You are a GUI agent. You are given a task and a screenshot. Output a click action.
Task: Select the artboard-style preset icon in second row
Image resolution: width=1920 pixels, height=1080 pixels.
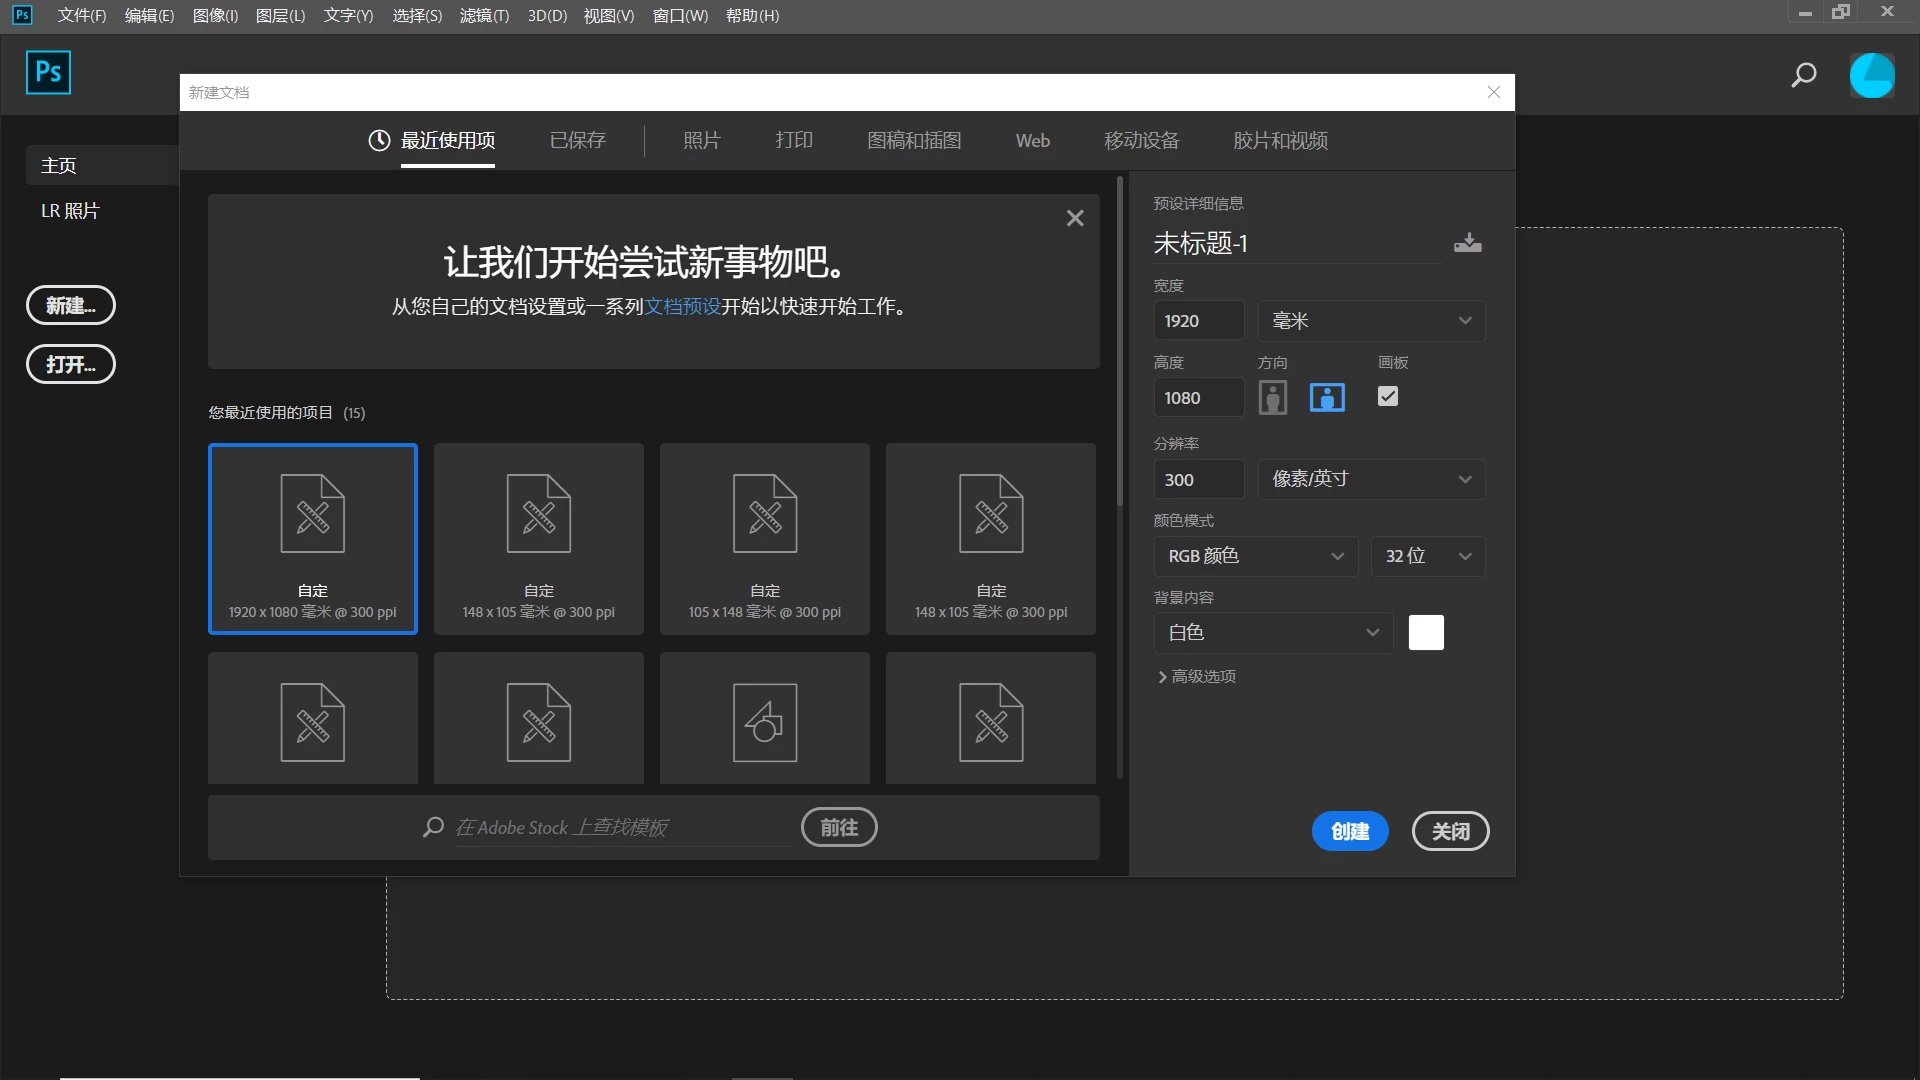765,722
